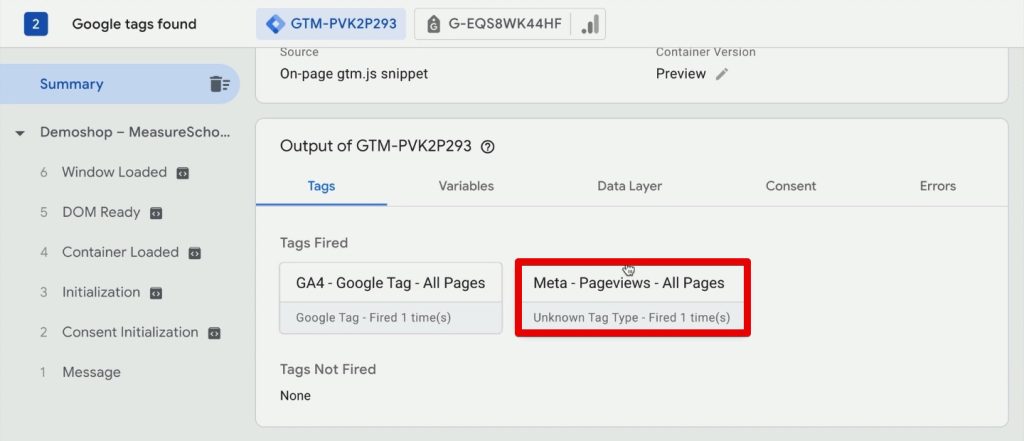Click the Container Version label

705,52
